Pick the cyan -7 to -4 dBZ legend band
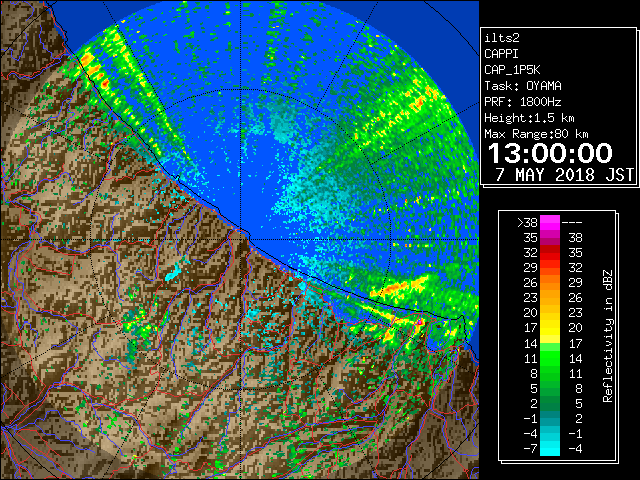The width and height of the screenshot is (640, 480). pyautogui.click(x=550, y=449)
